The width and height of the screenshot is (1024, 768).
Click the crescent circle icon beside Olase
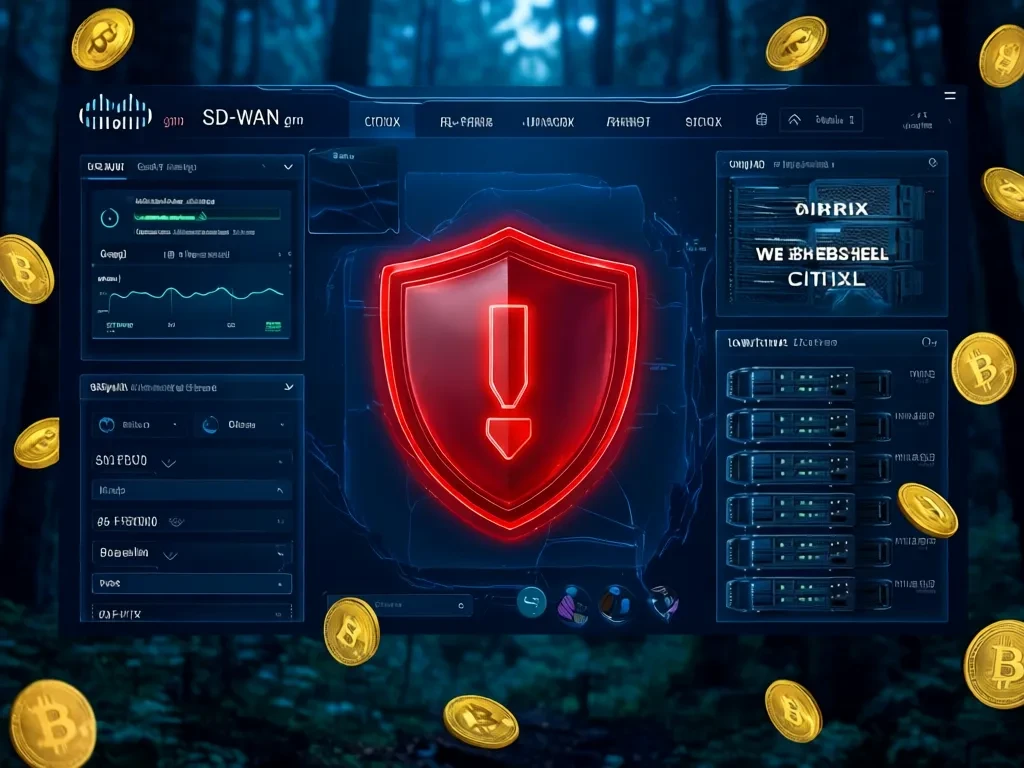pos(210,425)
